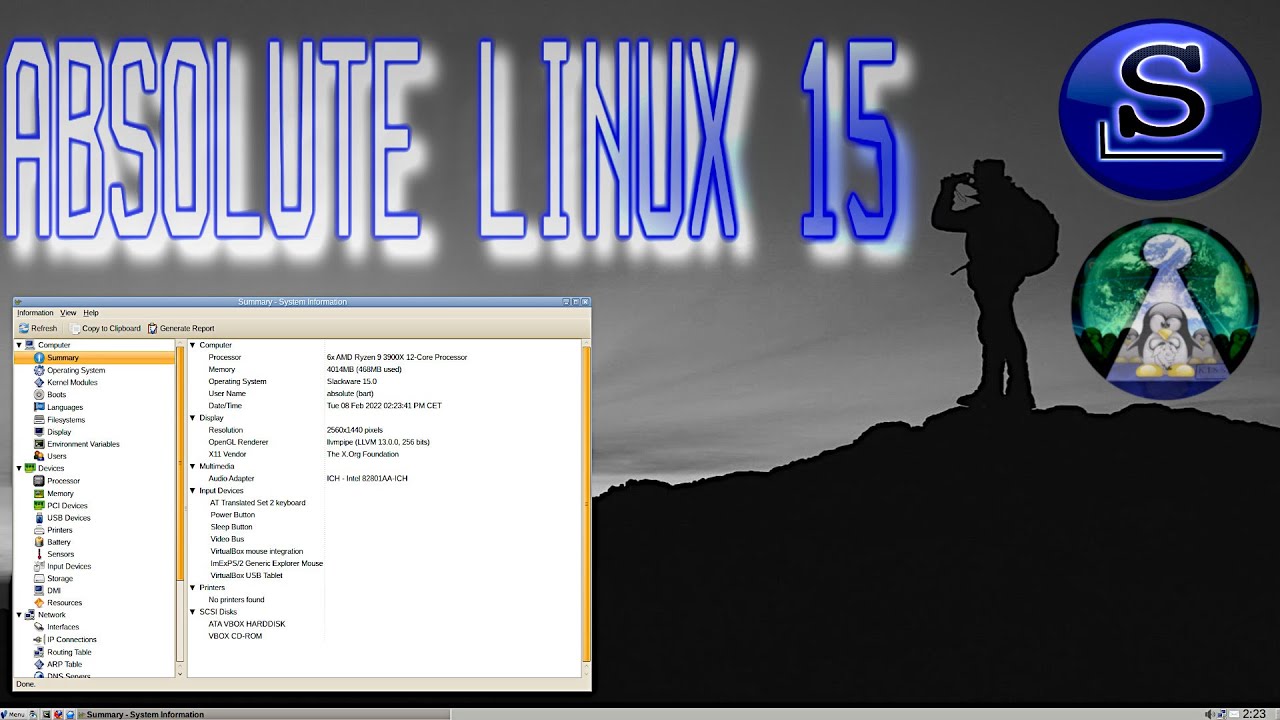This screenshot has height=720, width=1280.
Task: Open the Resources icon
Action: [x=39, y=603]
